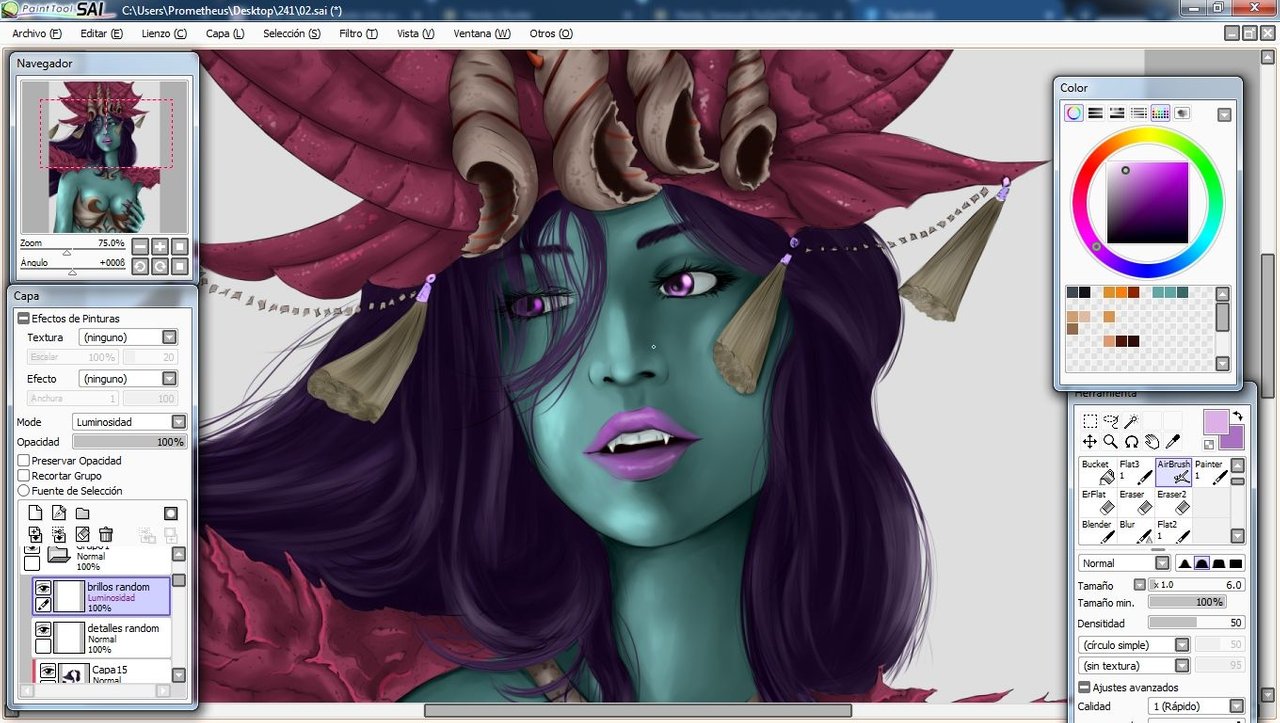Viewport: 1280px width, 723px height.
Task: Create a new linework layer
Action: click(59, 513)
